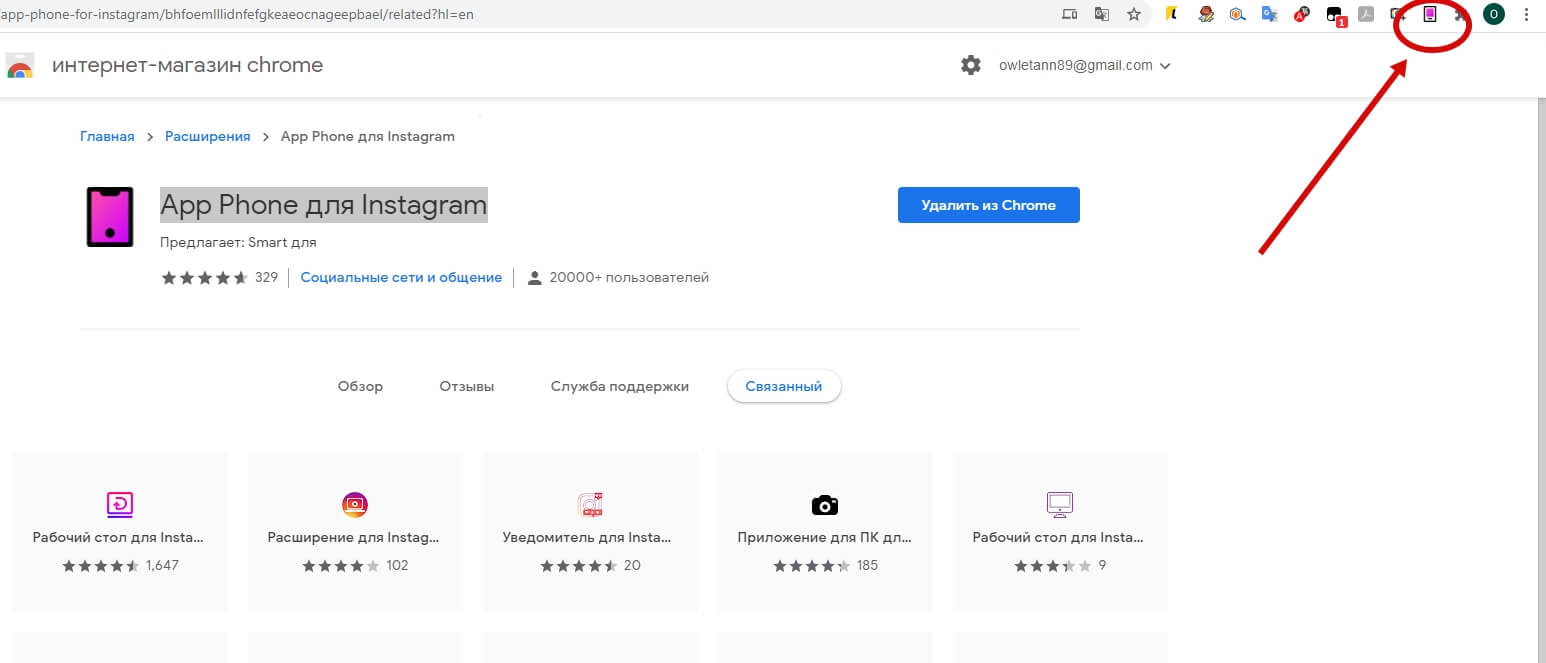Open the black extension icon with red 1 badge

point(1335,15)
